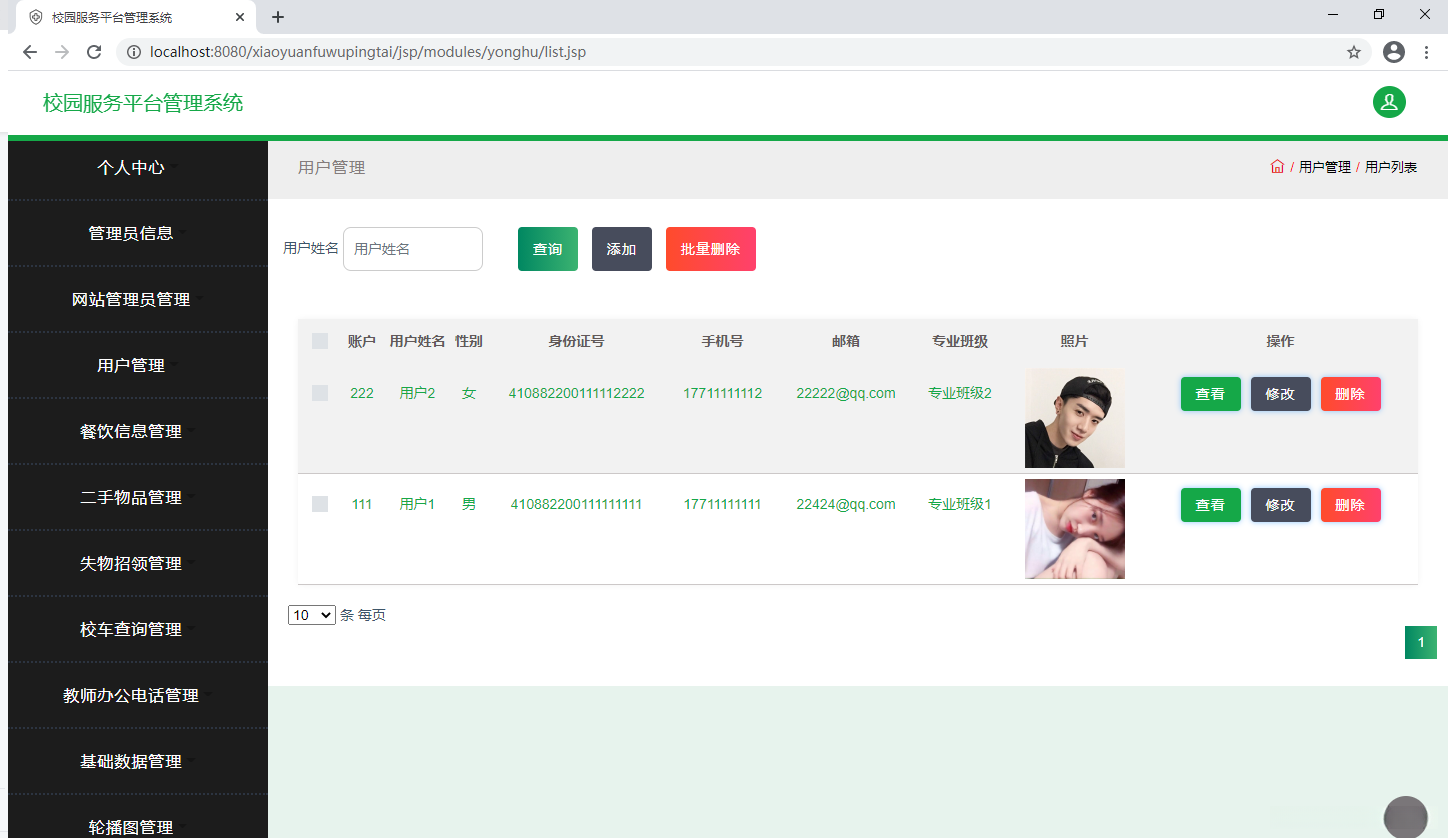Click the green 查询 search button
Screen dimensions: 1448x838
click(x=547, y=249)
